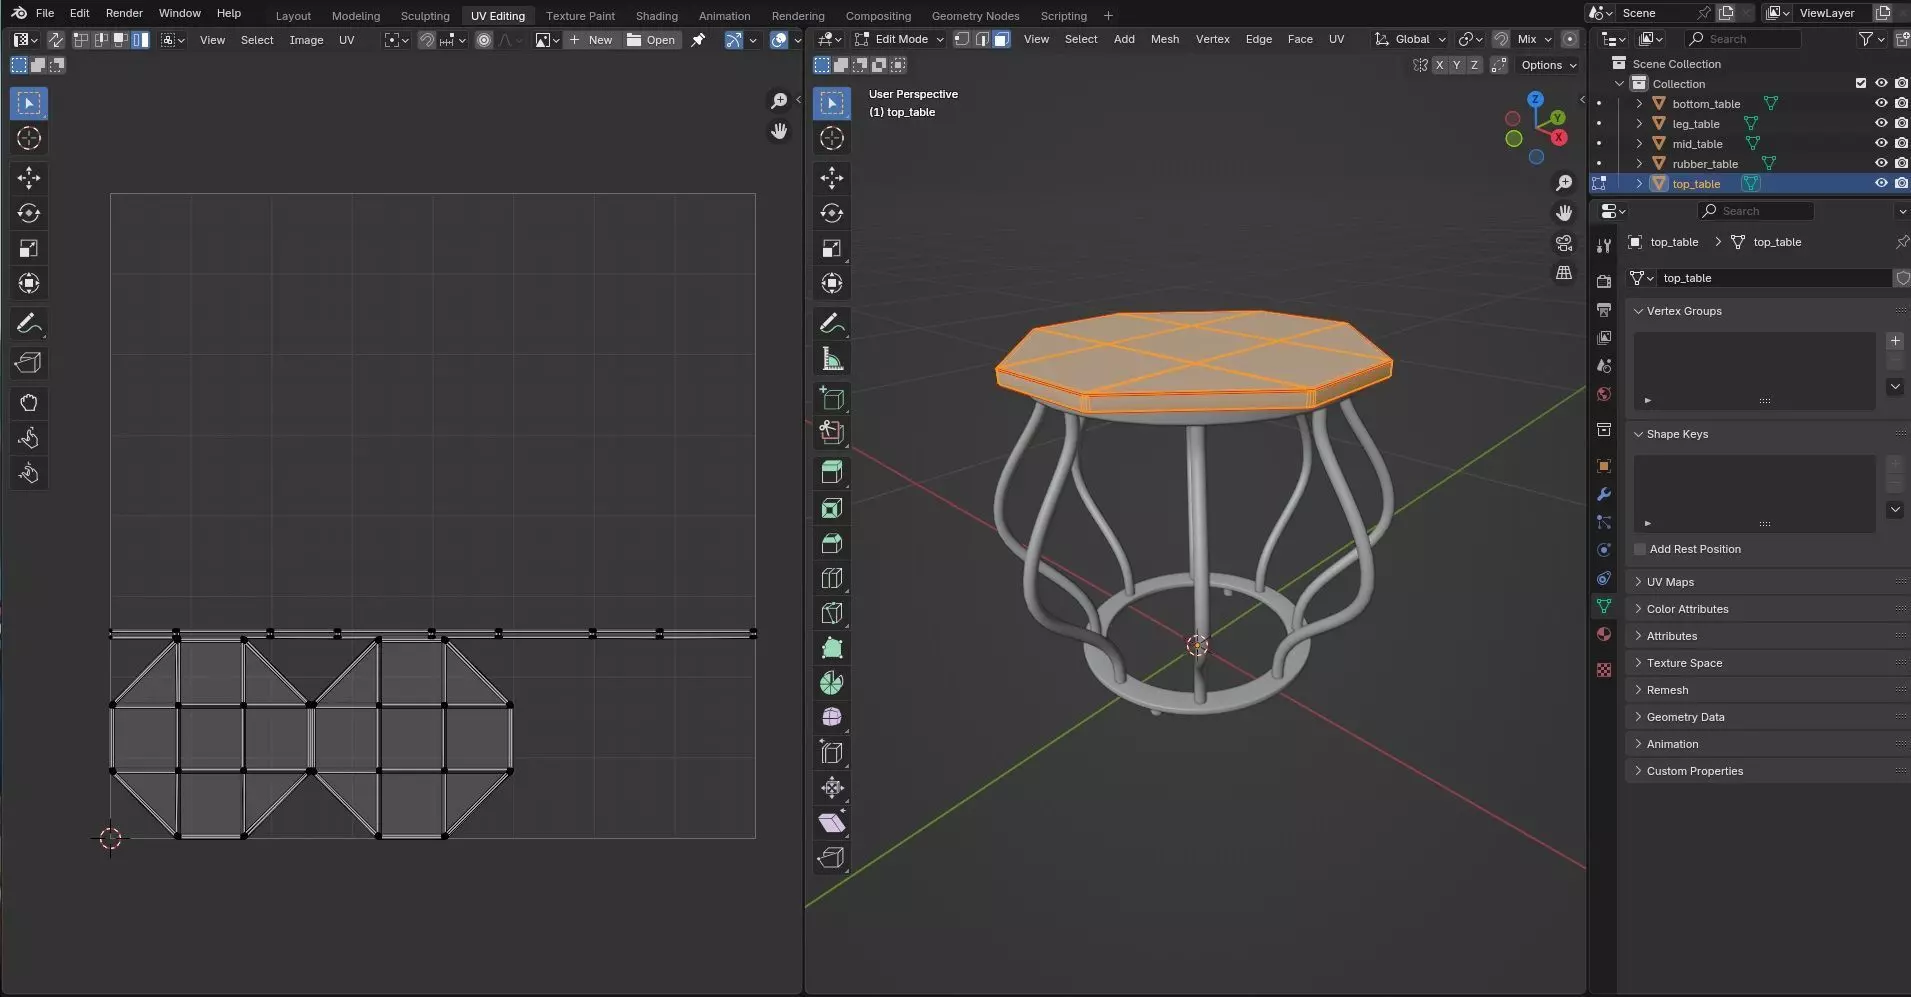Open the Edit Mode dropdown
The height and width of the screenshot is (997, 1911).
(899, 39)
